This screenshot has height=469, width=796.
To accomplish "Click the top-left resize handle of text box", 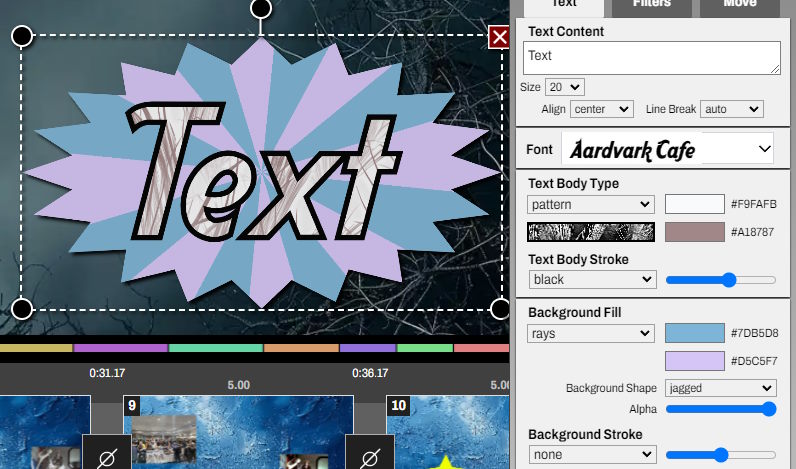I will tap(22, 37).
